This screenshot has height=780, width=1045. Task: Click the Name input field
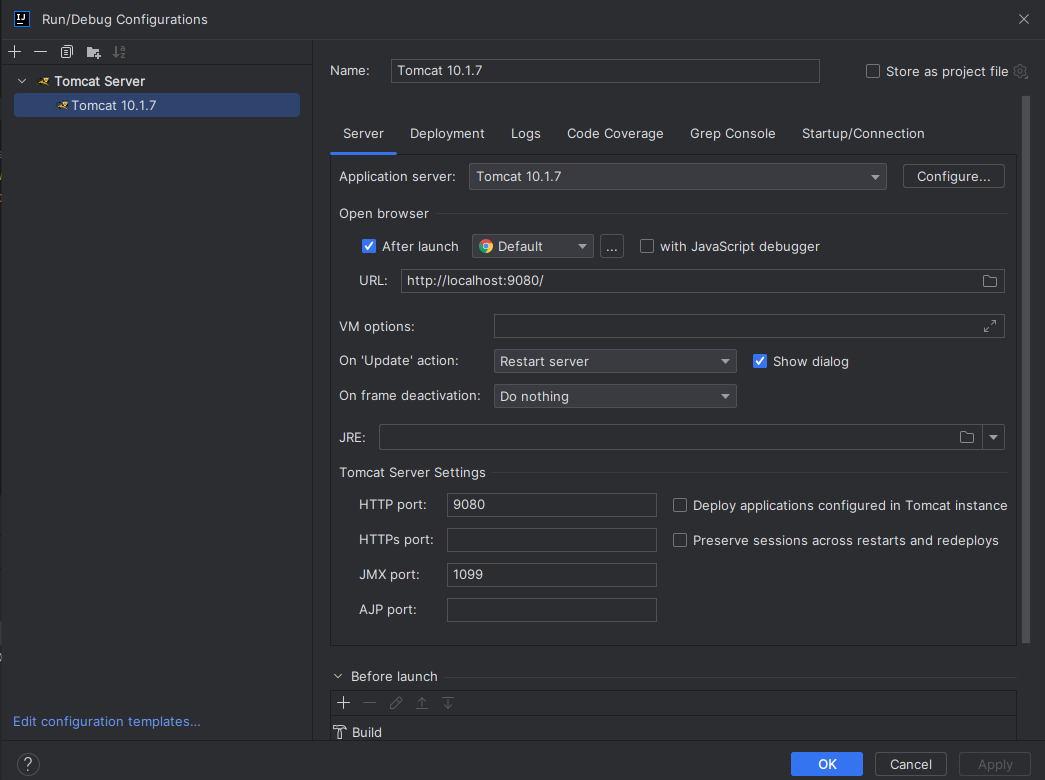click(x=604, y=71)
